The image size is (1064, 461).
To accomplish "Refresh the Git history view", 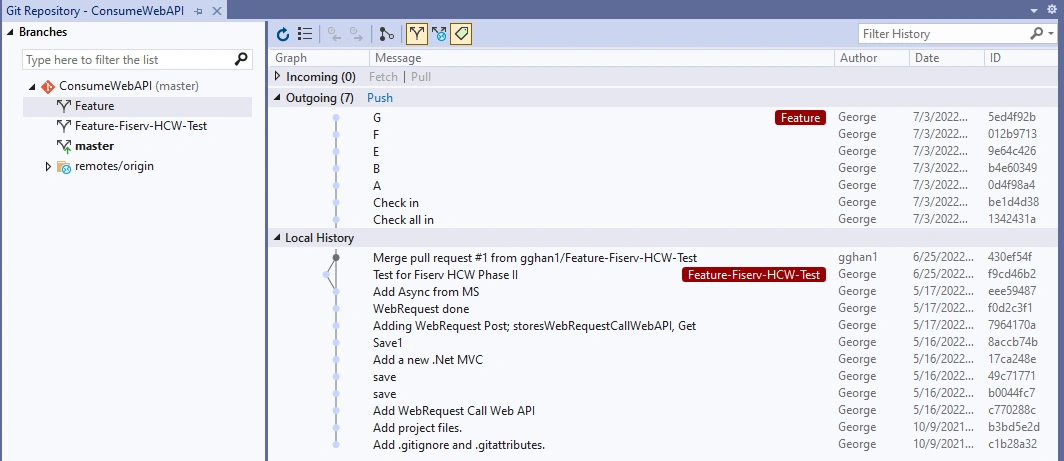I will 283,34.
